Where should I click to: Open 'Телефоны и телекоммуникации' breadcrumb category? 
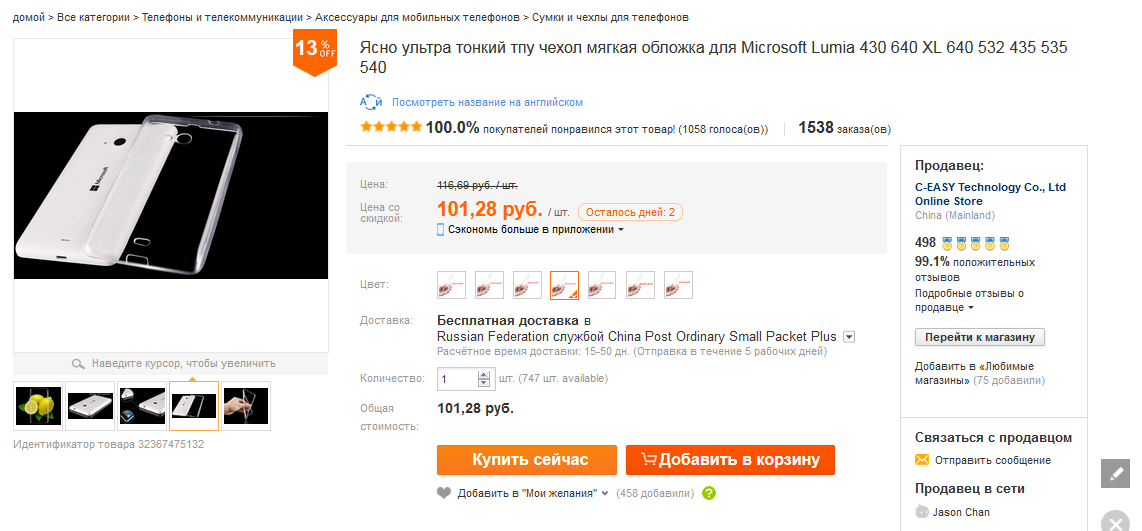pyautogui.click(x=224, y=18)
